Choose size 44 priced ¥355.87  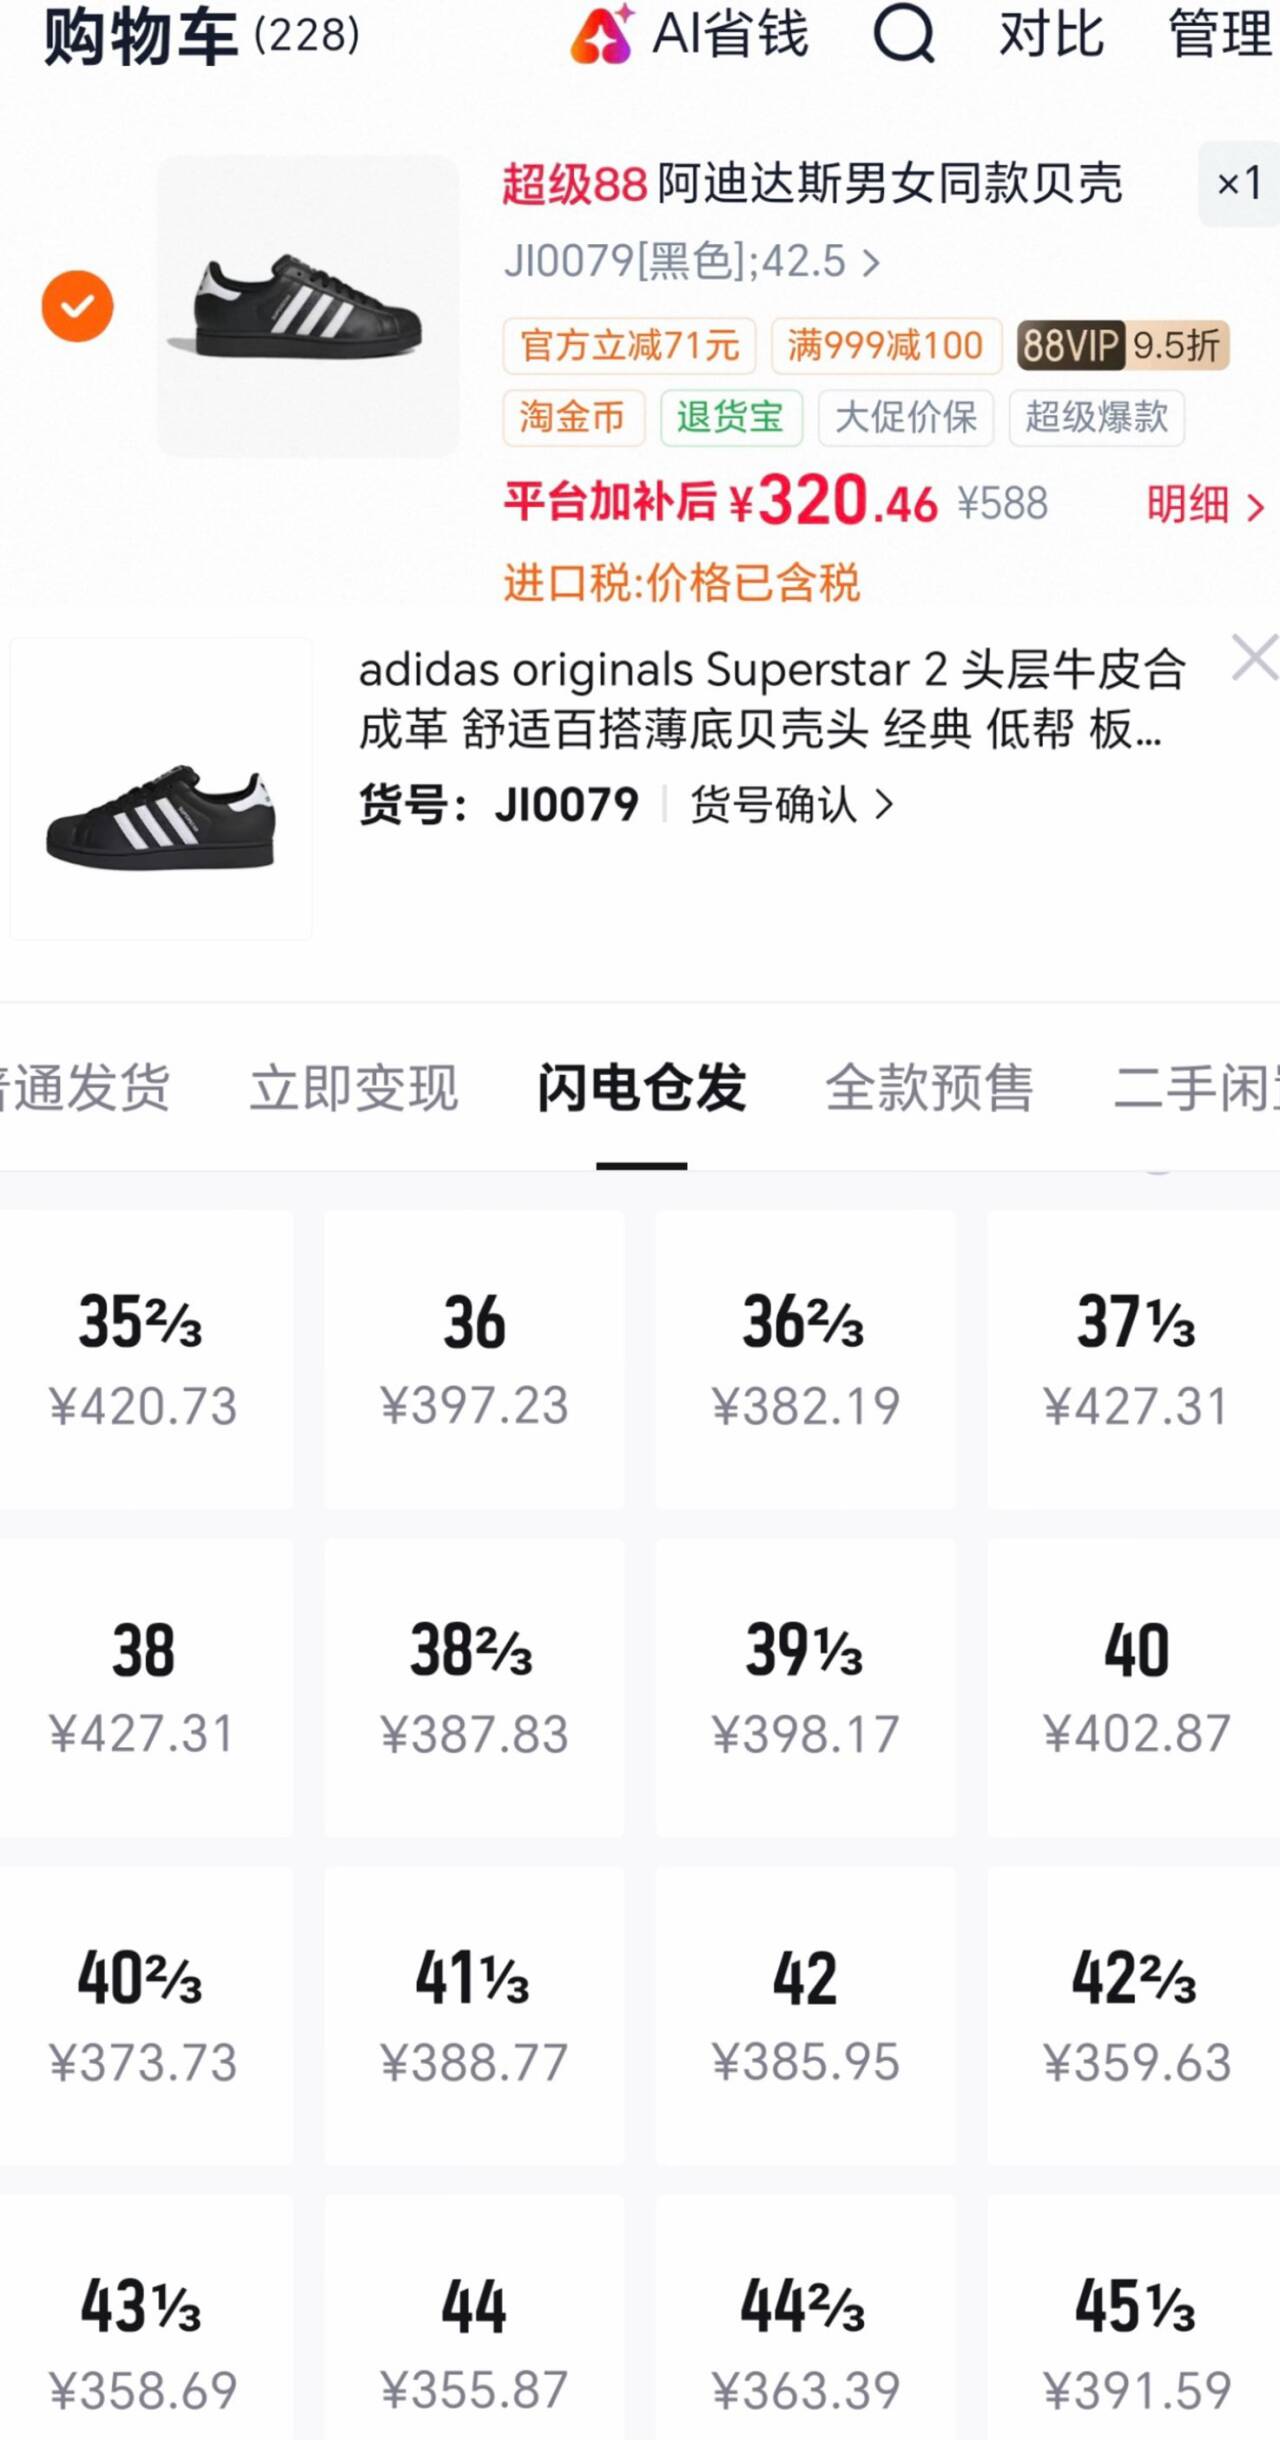[474, 2332]
